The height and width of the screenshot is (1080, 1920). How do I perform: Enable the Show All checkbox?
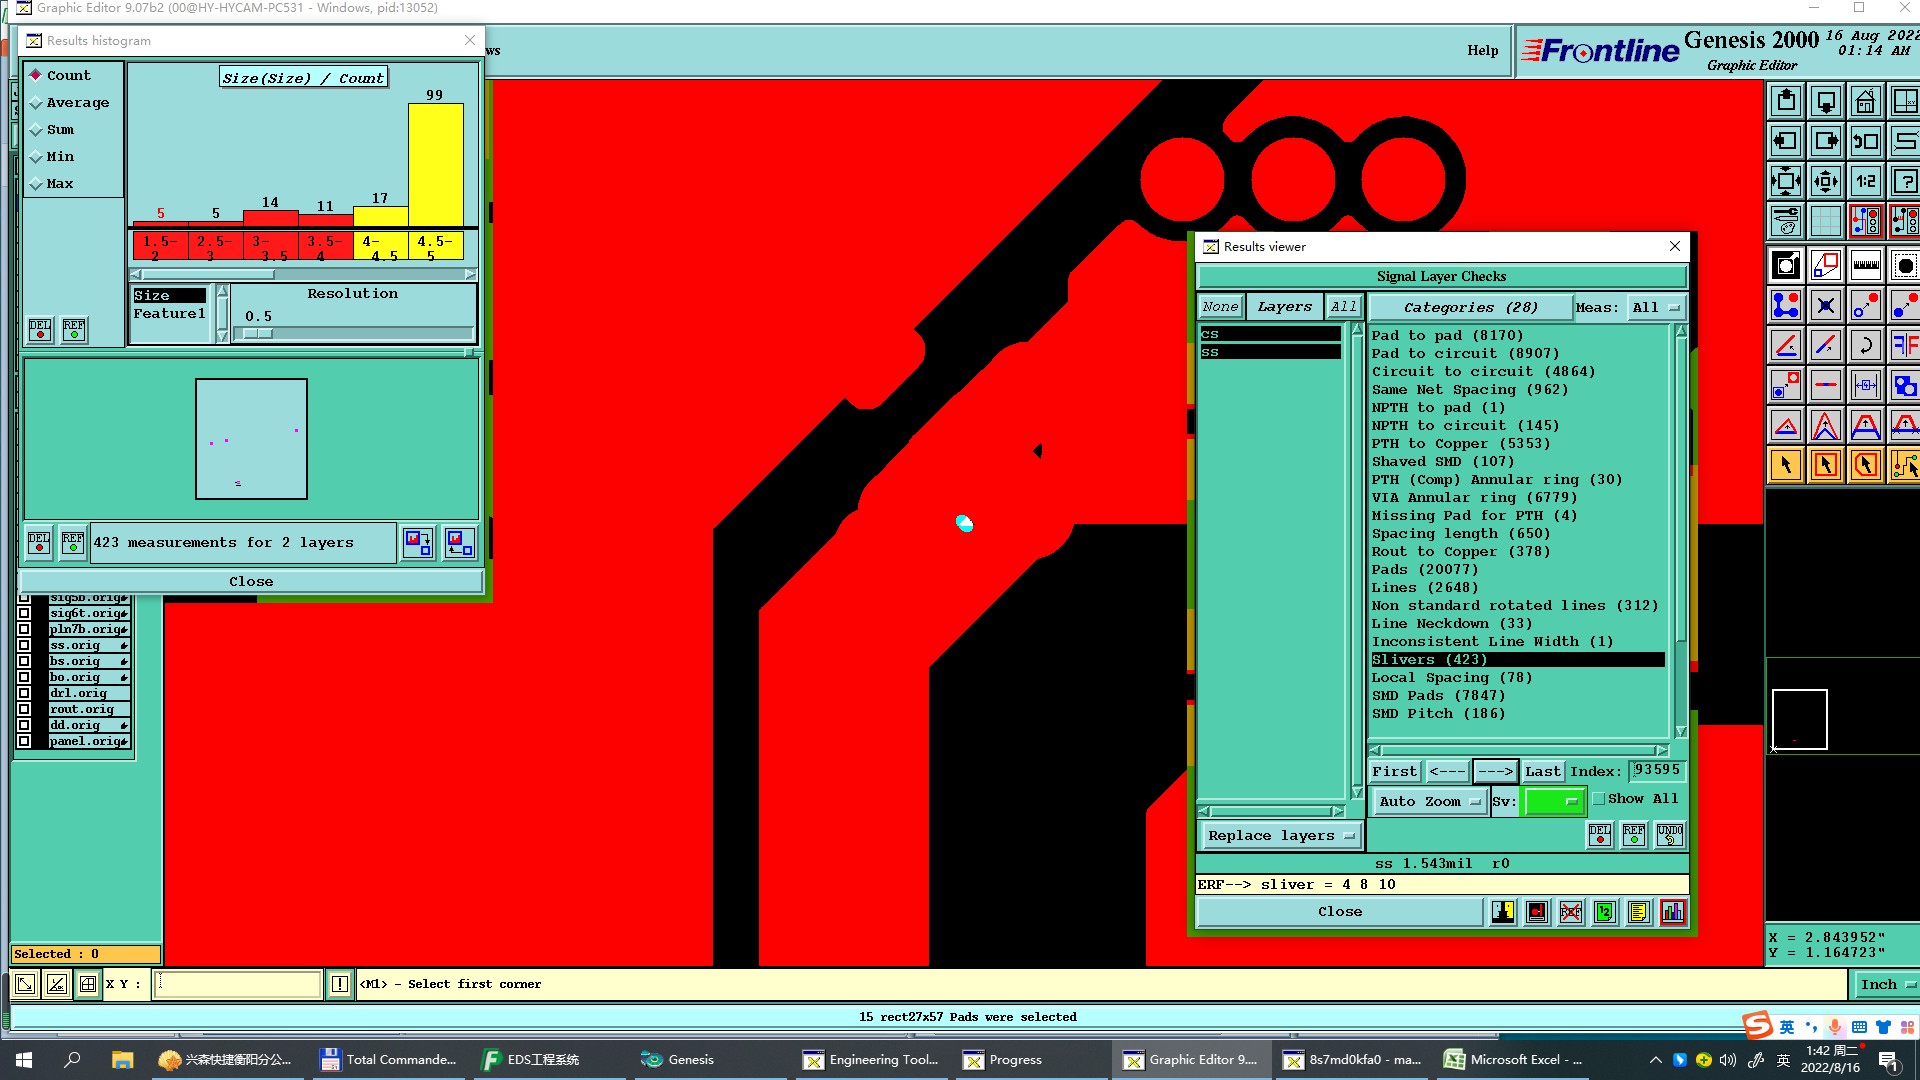(x=1599, y=799)
